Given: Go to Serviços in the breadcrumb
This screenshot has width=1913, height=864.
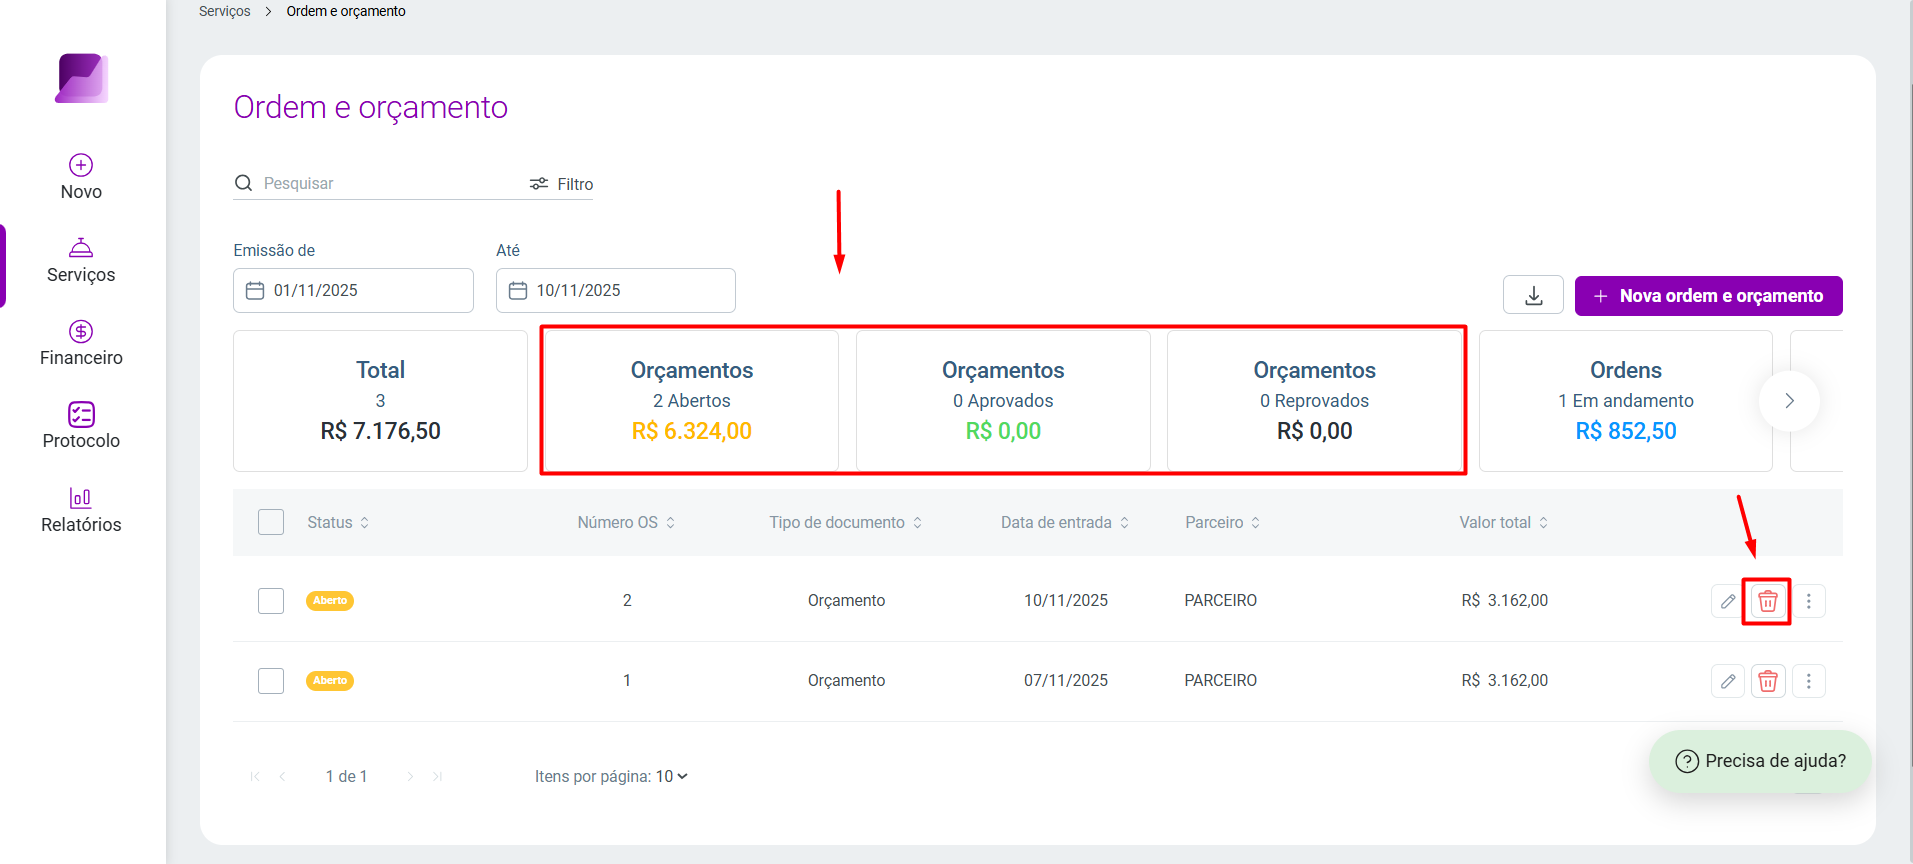Looking at the screenshot, I should pos(224,11).
